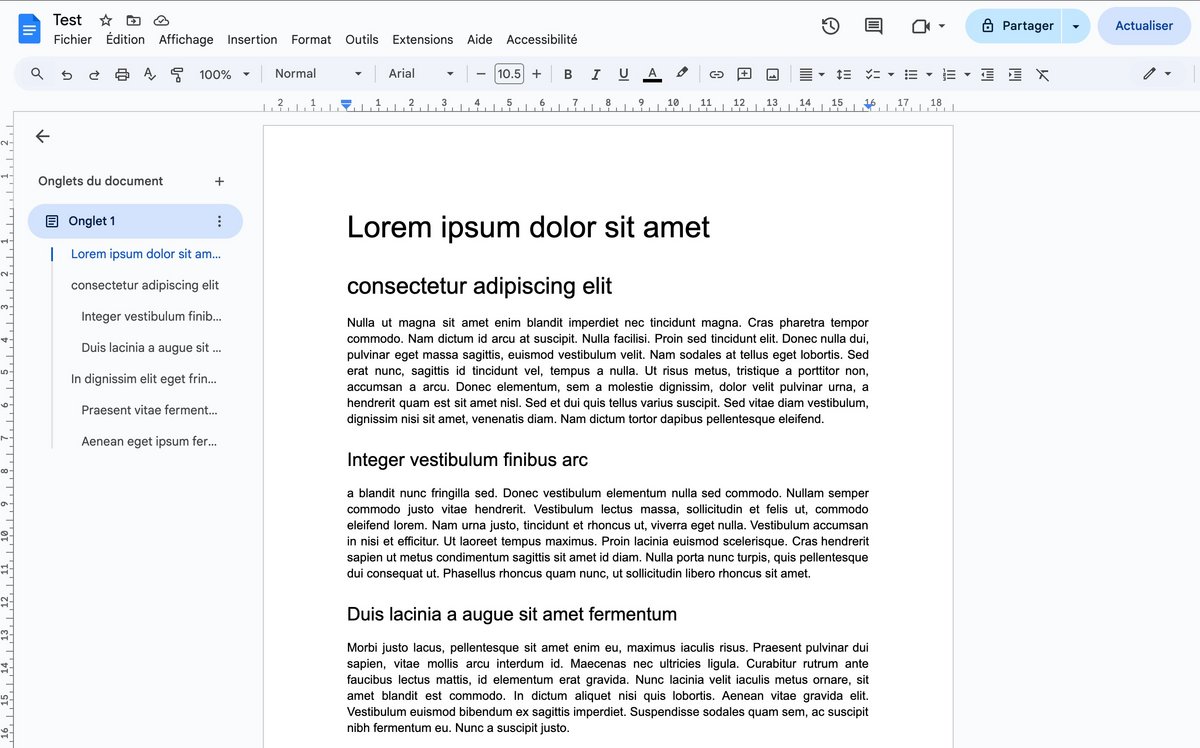Click the print icon in the toolbar

122,74
